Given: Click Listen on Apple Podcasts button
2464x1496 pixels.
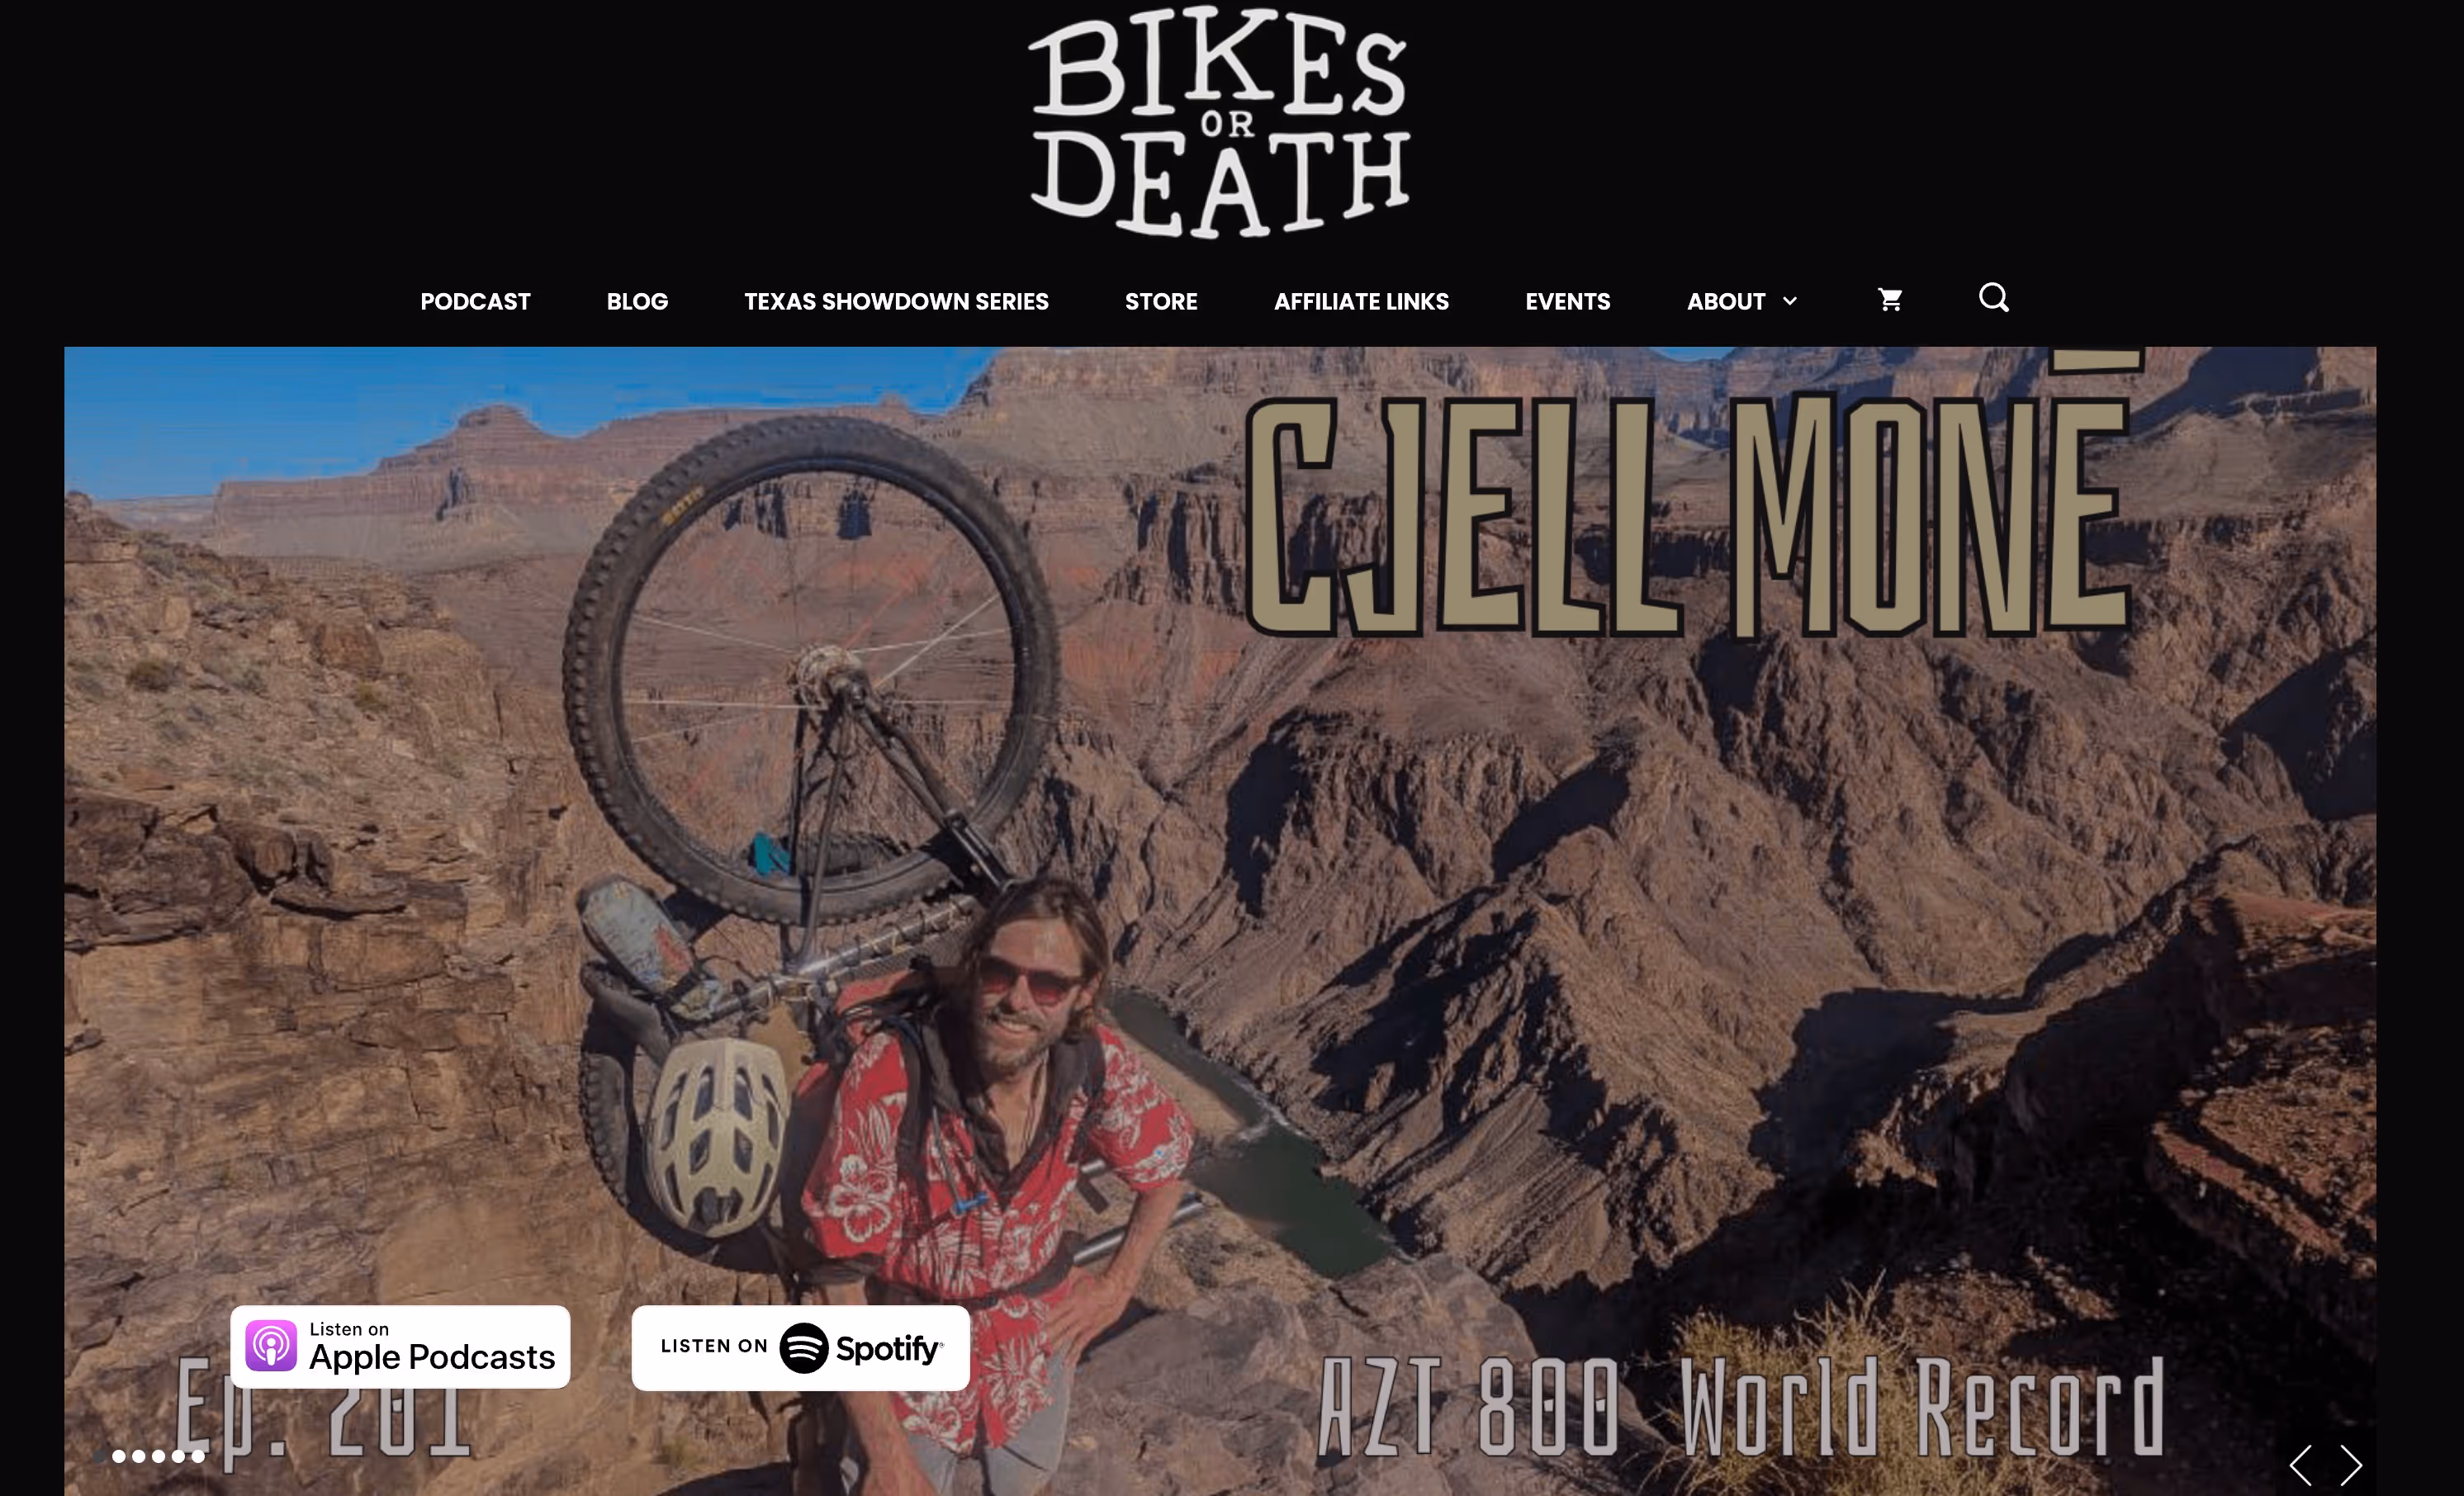Looking at the screenshot, I should (400, 1346).
